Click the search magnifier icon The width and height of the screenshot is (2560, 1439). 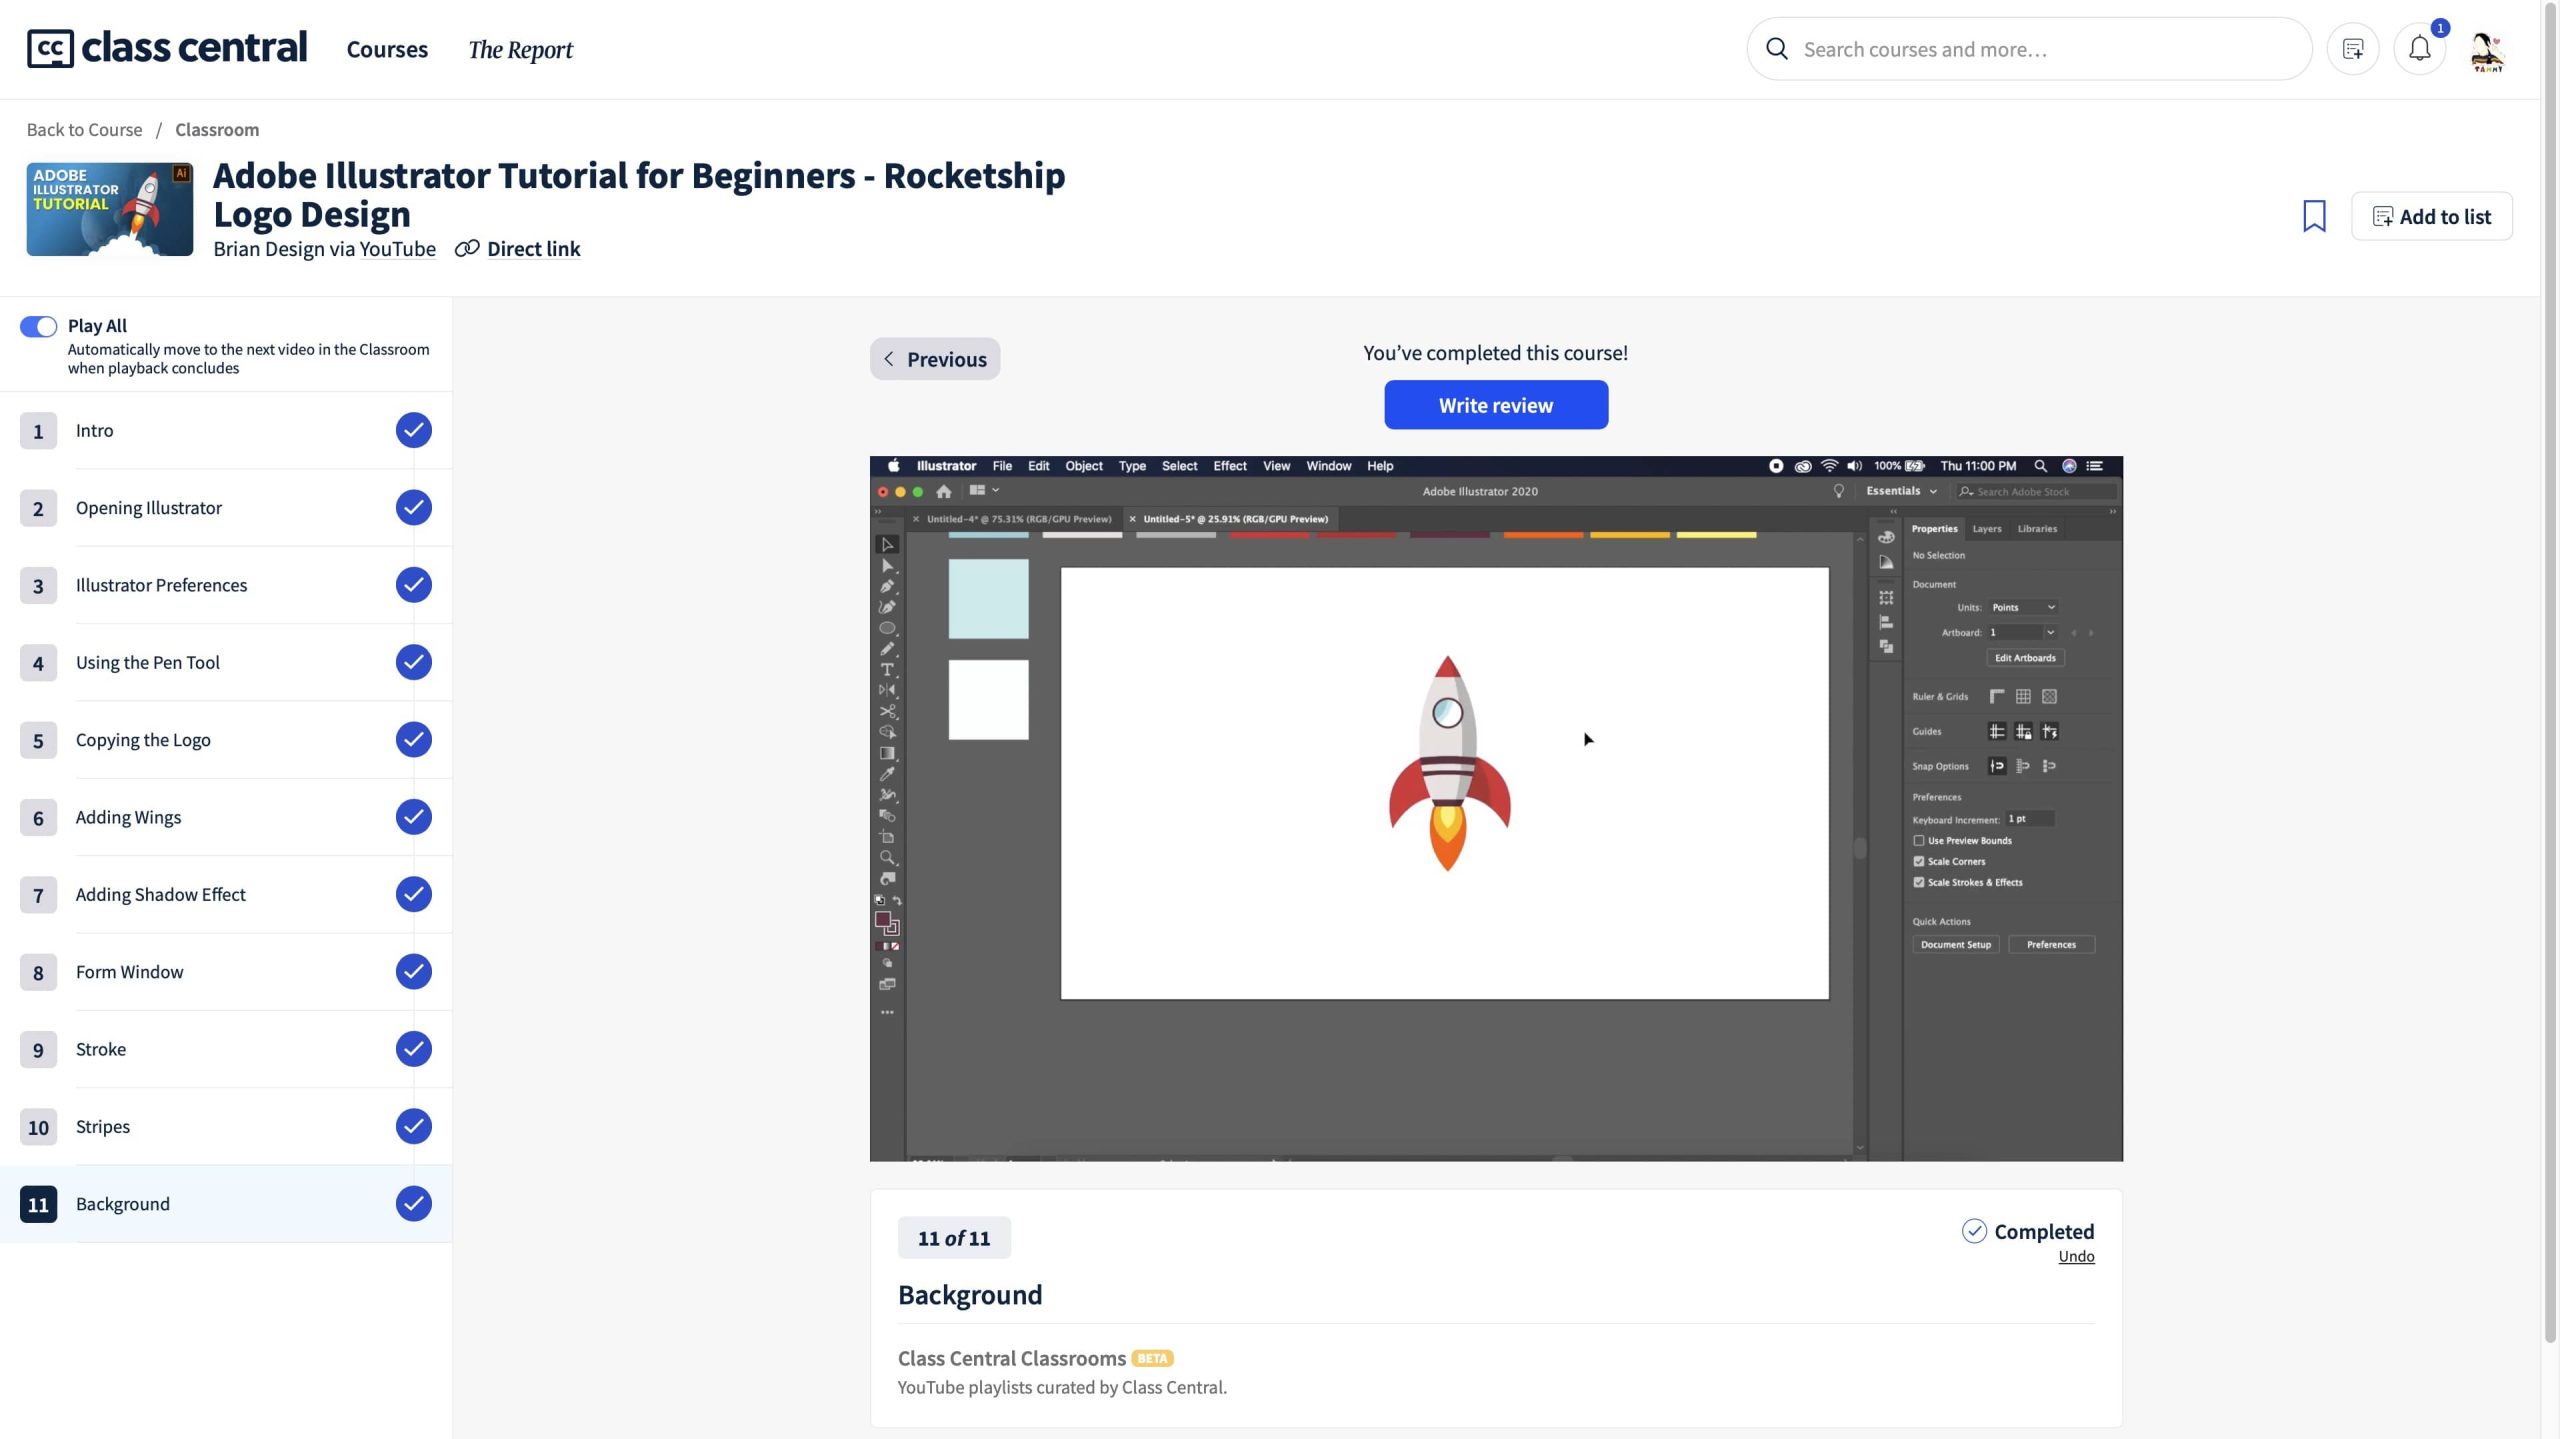(x=1777, y=49)
